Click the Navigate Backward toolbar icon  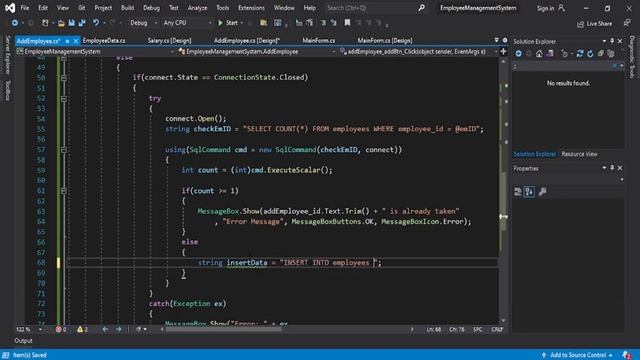15,23
